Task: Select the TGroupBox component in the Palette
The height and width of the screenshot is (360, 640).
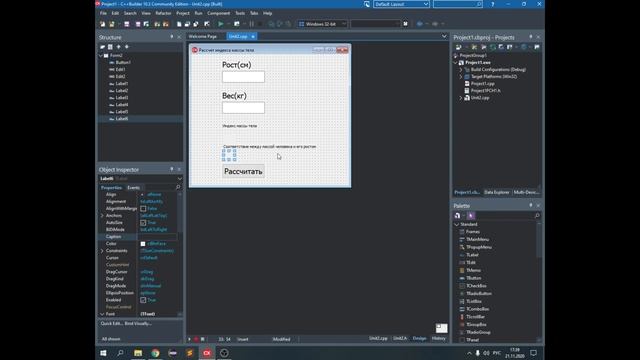Action: (x=476, y=324)
